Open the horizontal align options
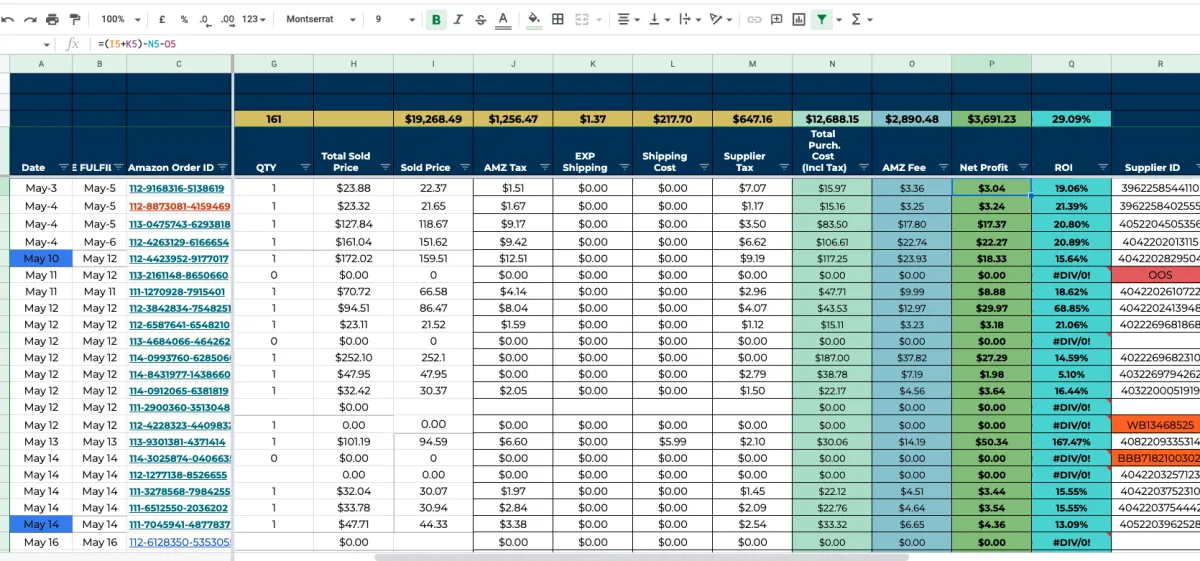The width and height of the screenshot is (1200, 561). coord(629,19)
